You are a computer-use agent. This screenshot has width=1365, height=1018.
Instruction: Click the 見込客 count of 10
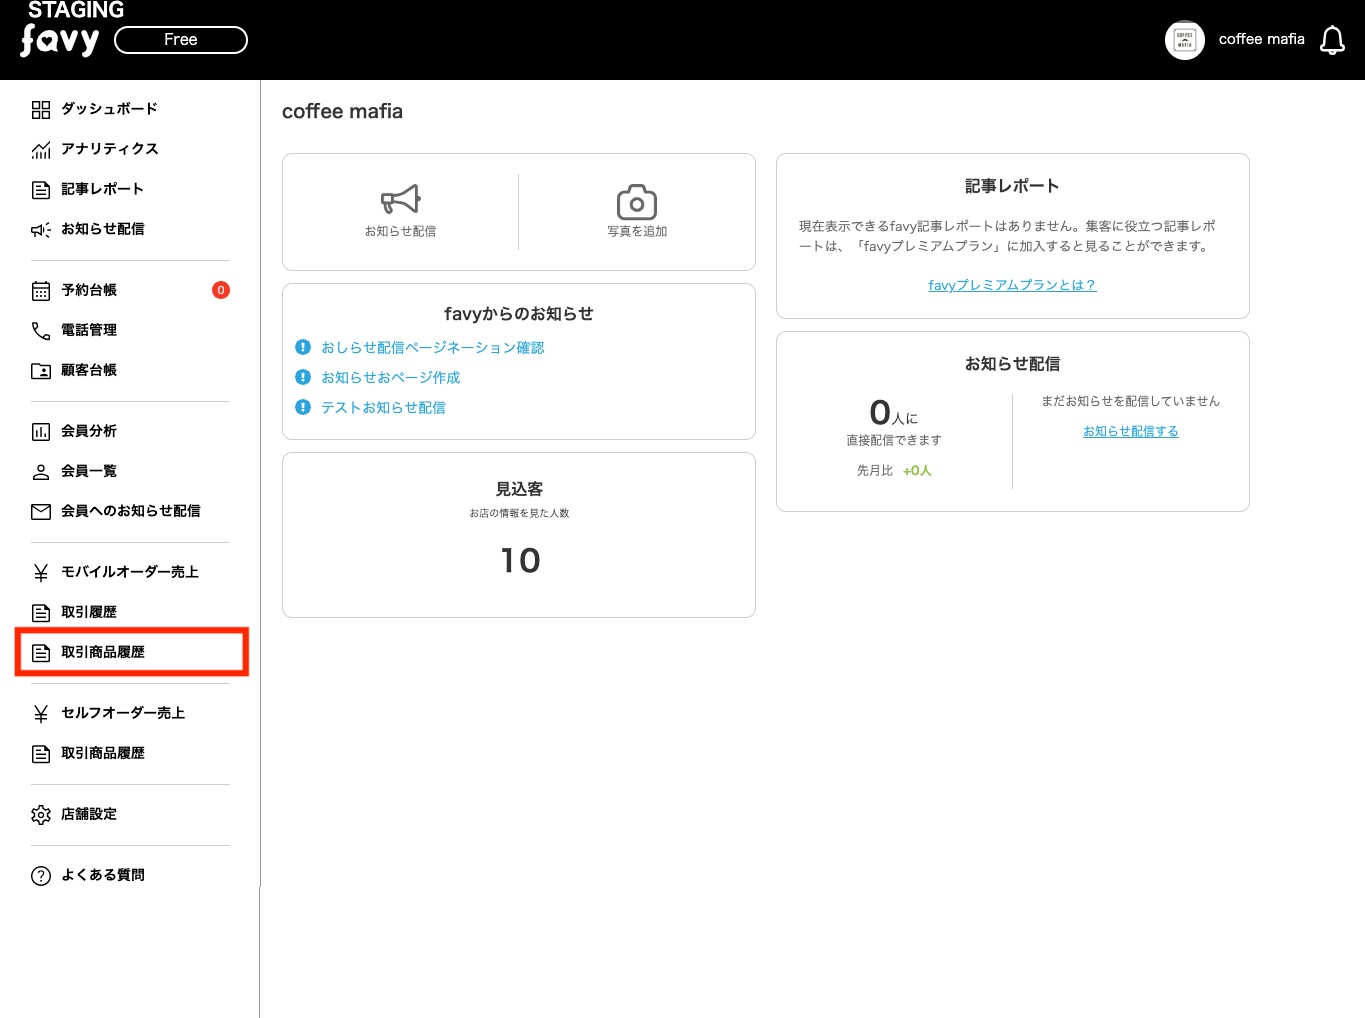point(520,560)
